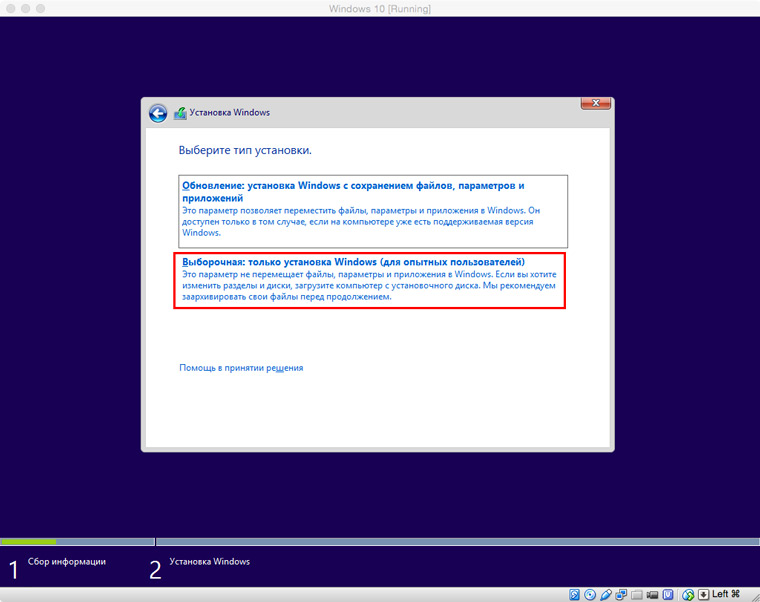Click the Установка Windows step 2 label
The height and width of the screenshot is (602, 760).
point(209,562)
